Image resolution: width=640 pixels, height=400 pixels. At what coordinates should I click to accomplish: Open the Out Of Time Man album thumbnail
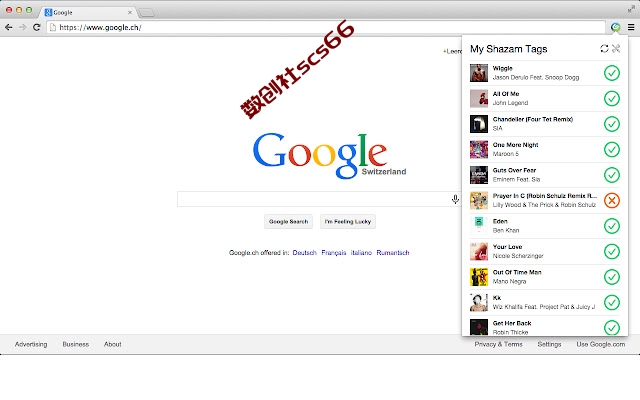point(479,277)
